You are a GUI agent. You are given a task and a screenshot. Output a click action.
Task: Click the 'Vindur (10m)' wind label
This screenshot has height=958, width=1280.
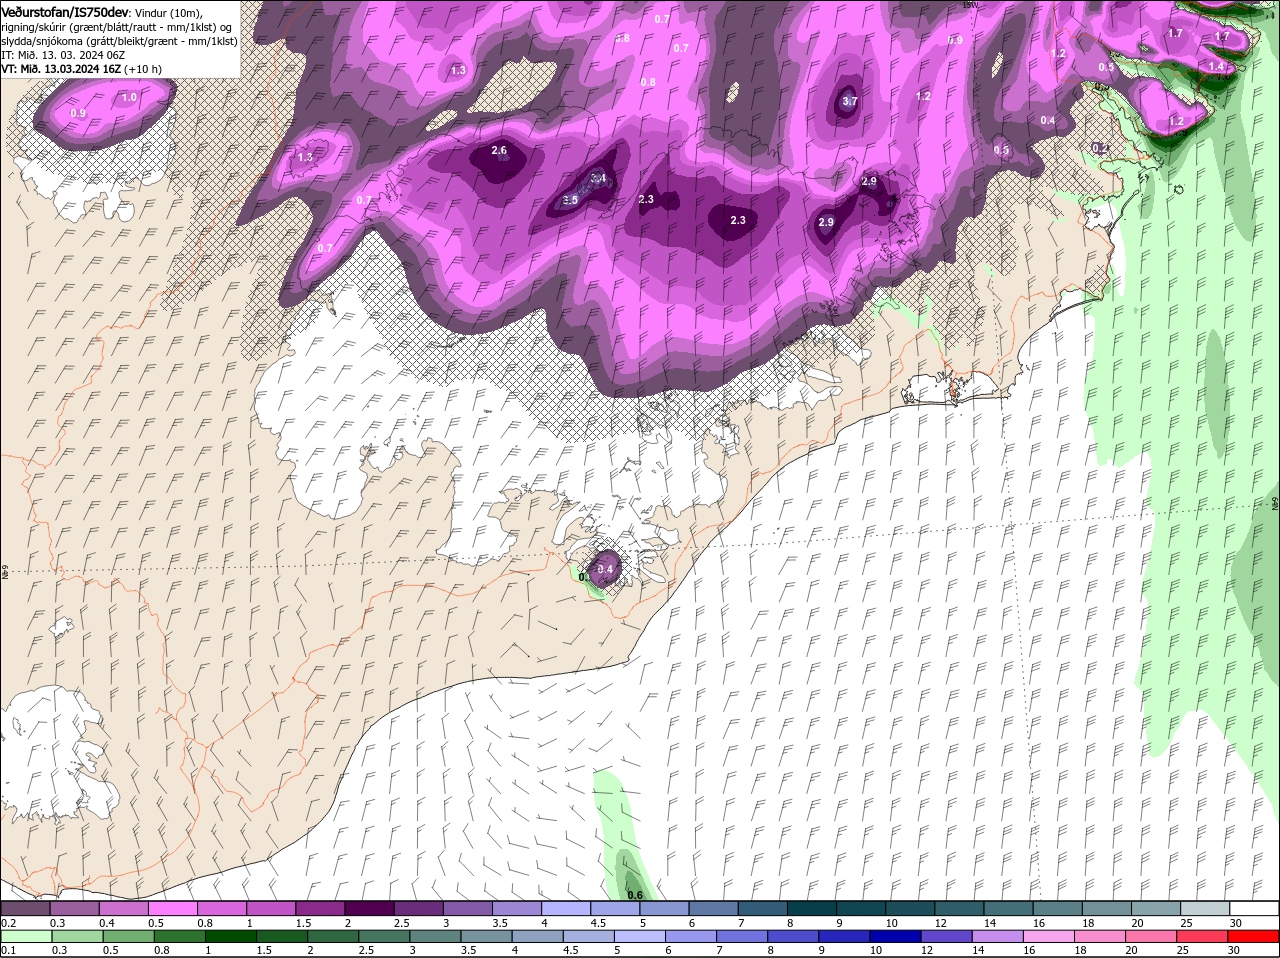coord(167,12)
